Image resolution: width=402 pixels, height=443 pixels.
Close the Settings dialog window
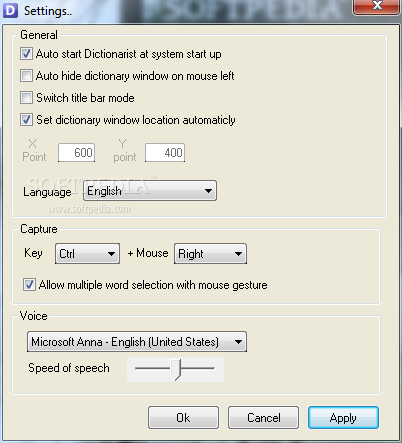tap(377, 6)
